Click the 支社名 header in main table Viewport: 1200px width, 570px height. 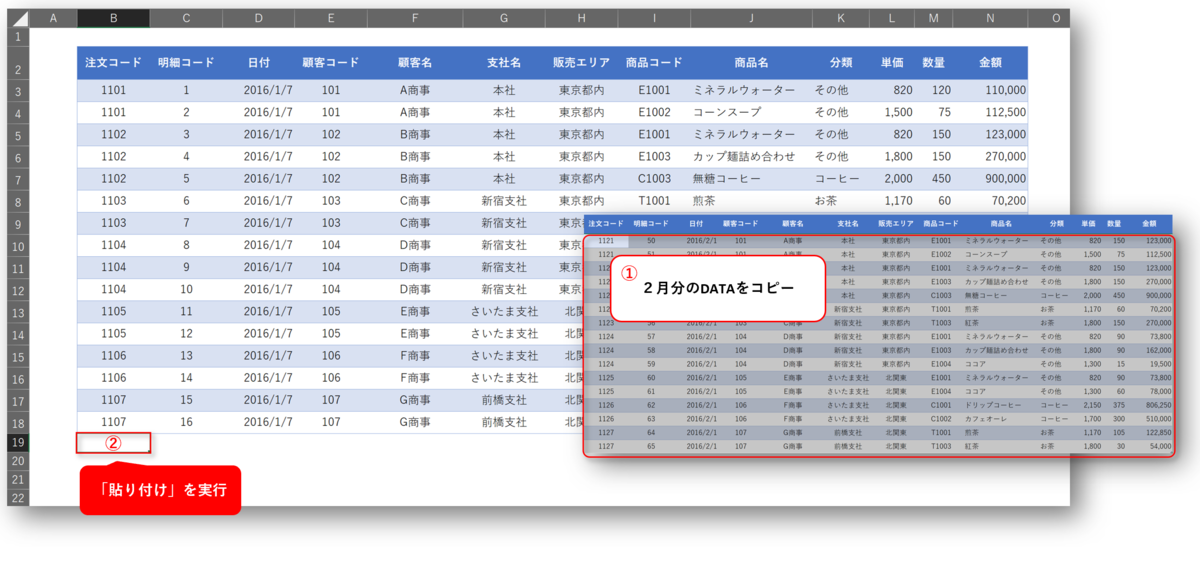coord(504,63)
